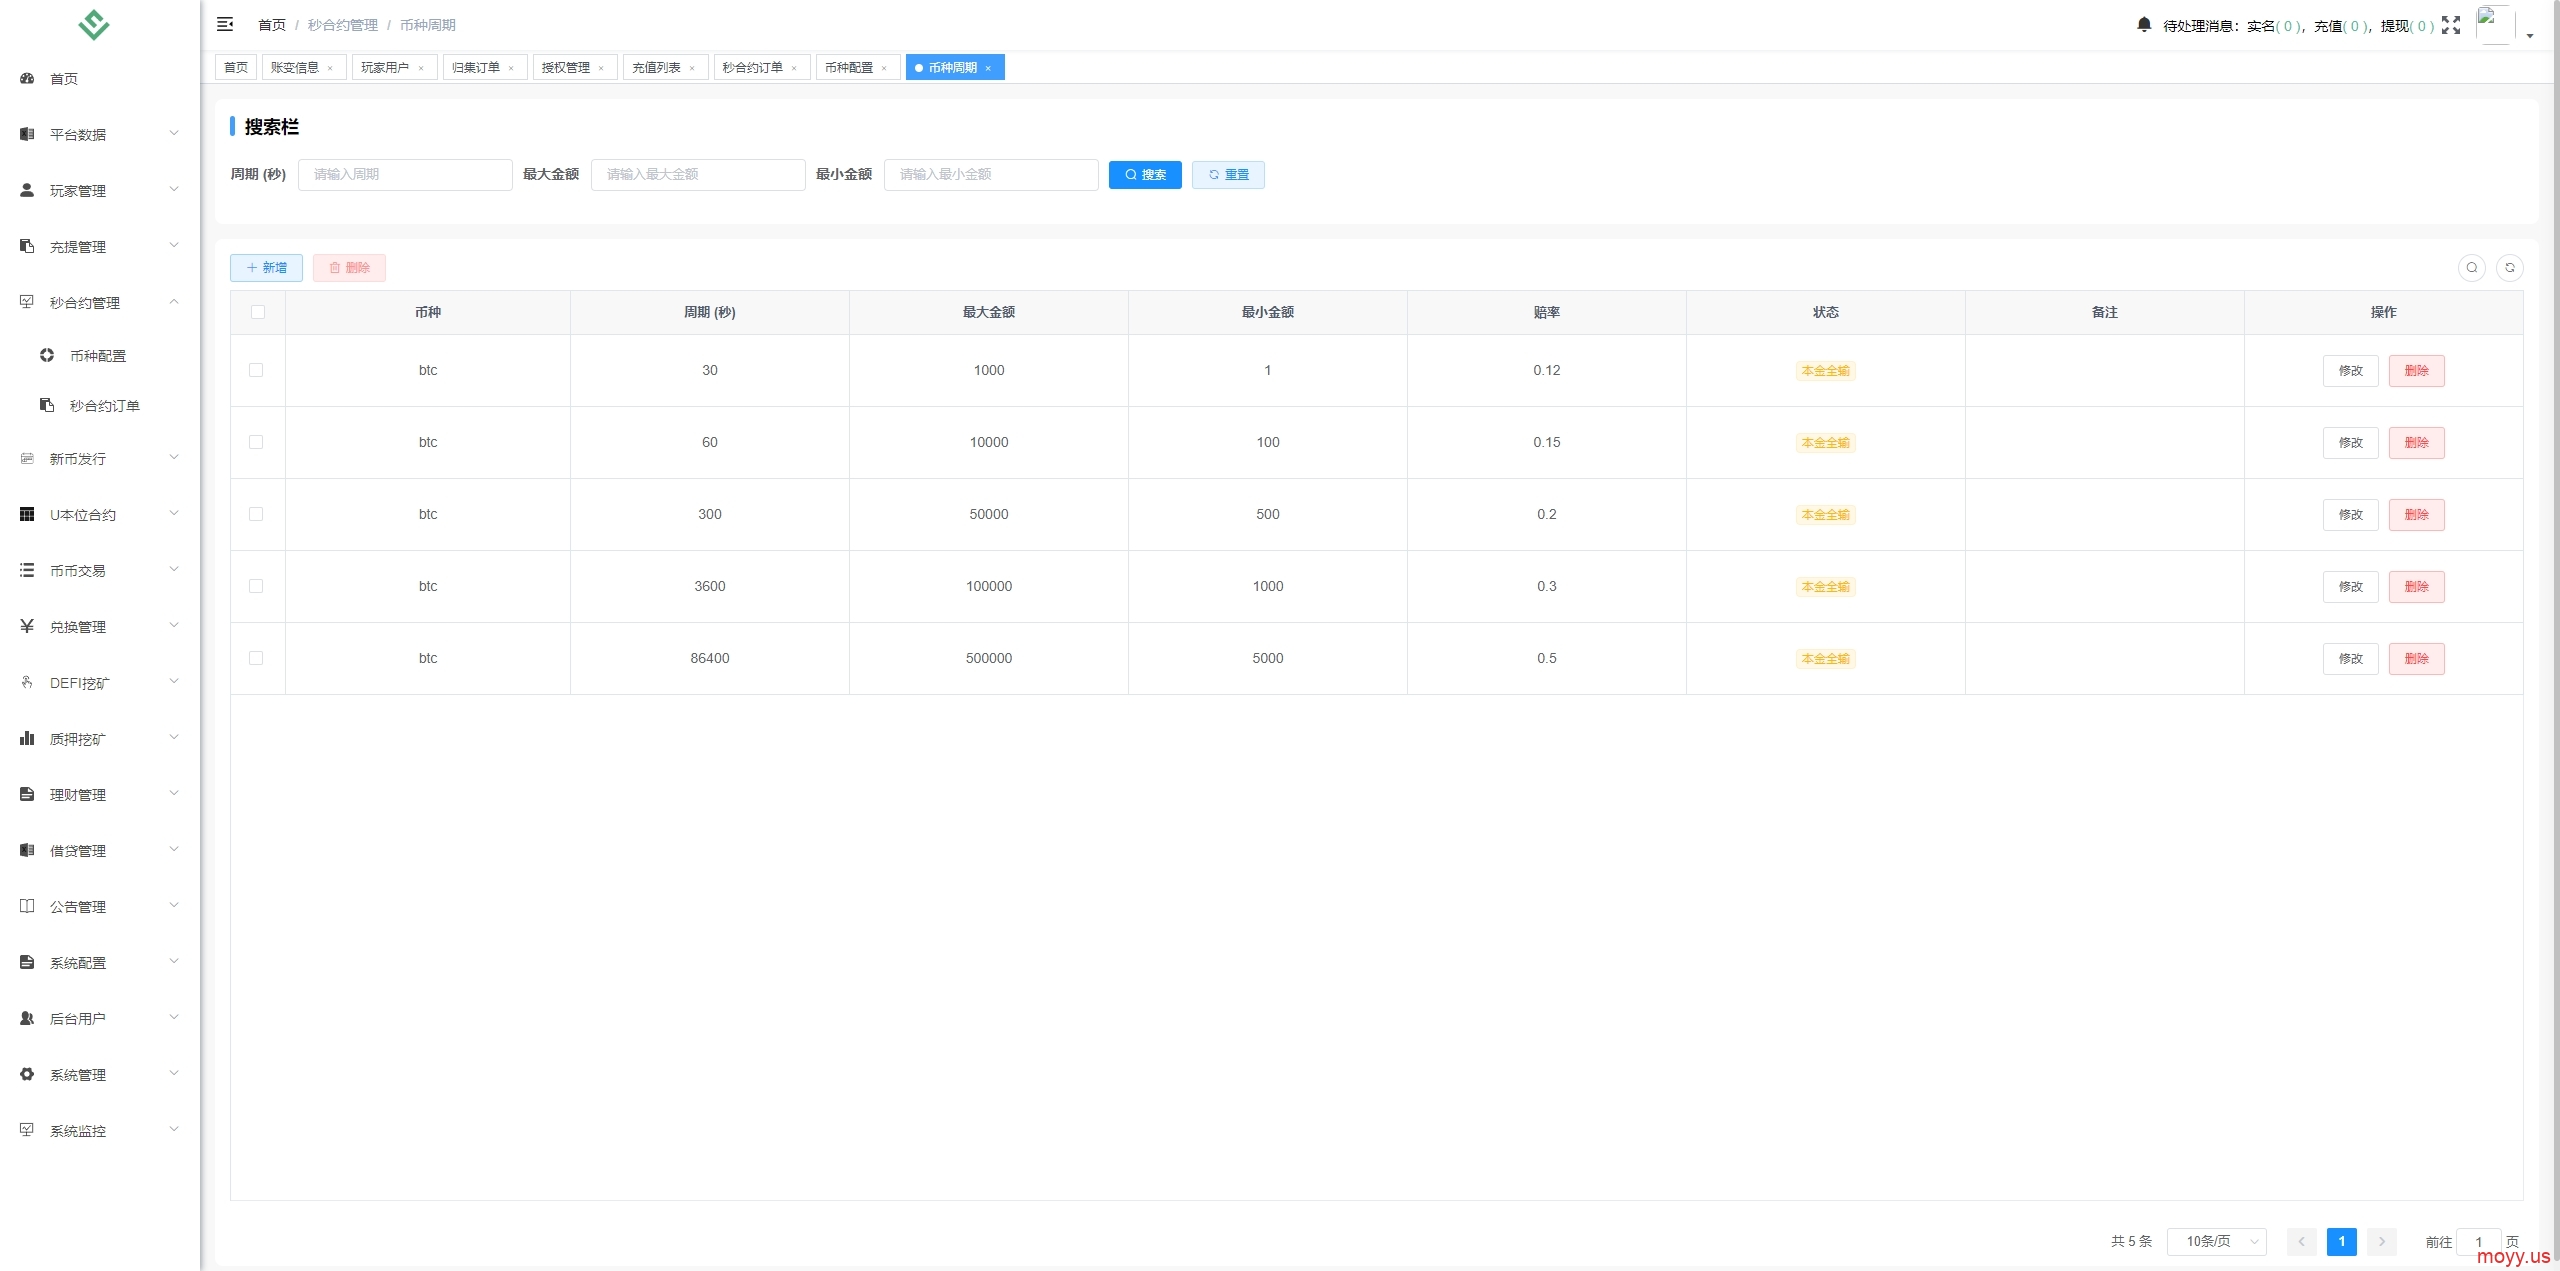Screen dimensions: 2560x1271
Task: Click the 首页 breadcrumb link
Action: point(272,25)
